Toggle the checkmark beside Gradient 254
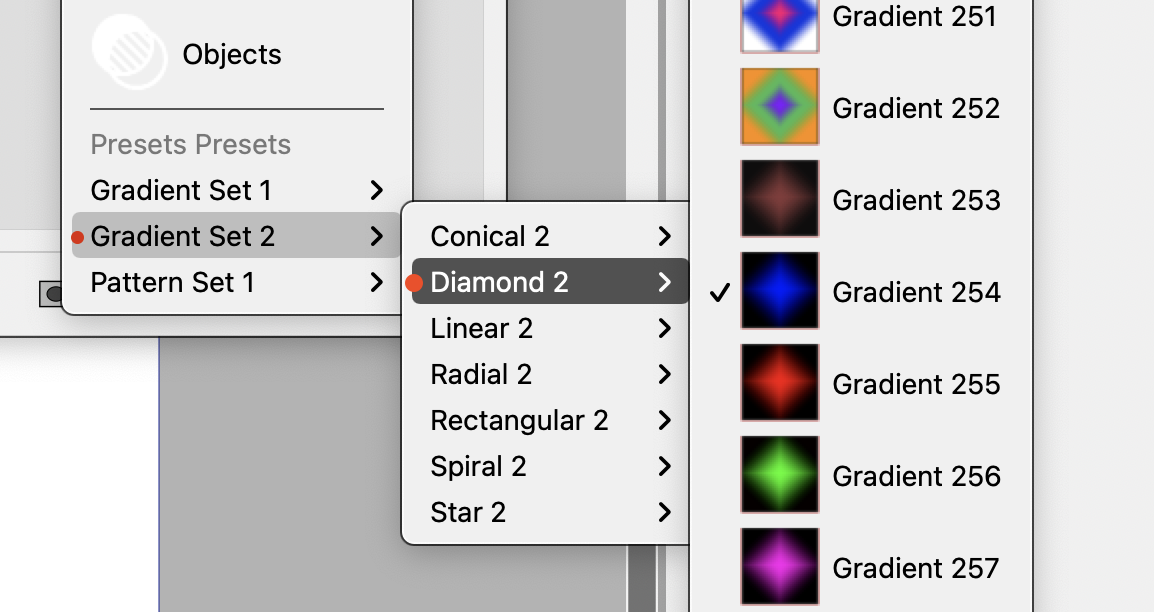This screenshot has width=1154, height=612. 717,292
